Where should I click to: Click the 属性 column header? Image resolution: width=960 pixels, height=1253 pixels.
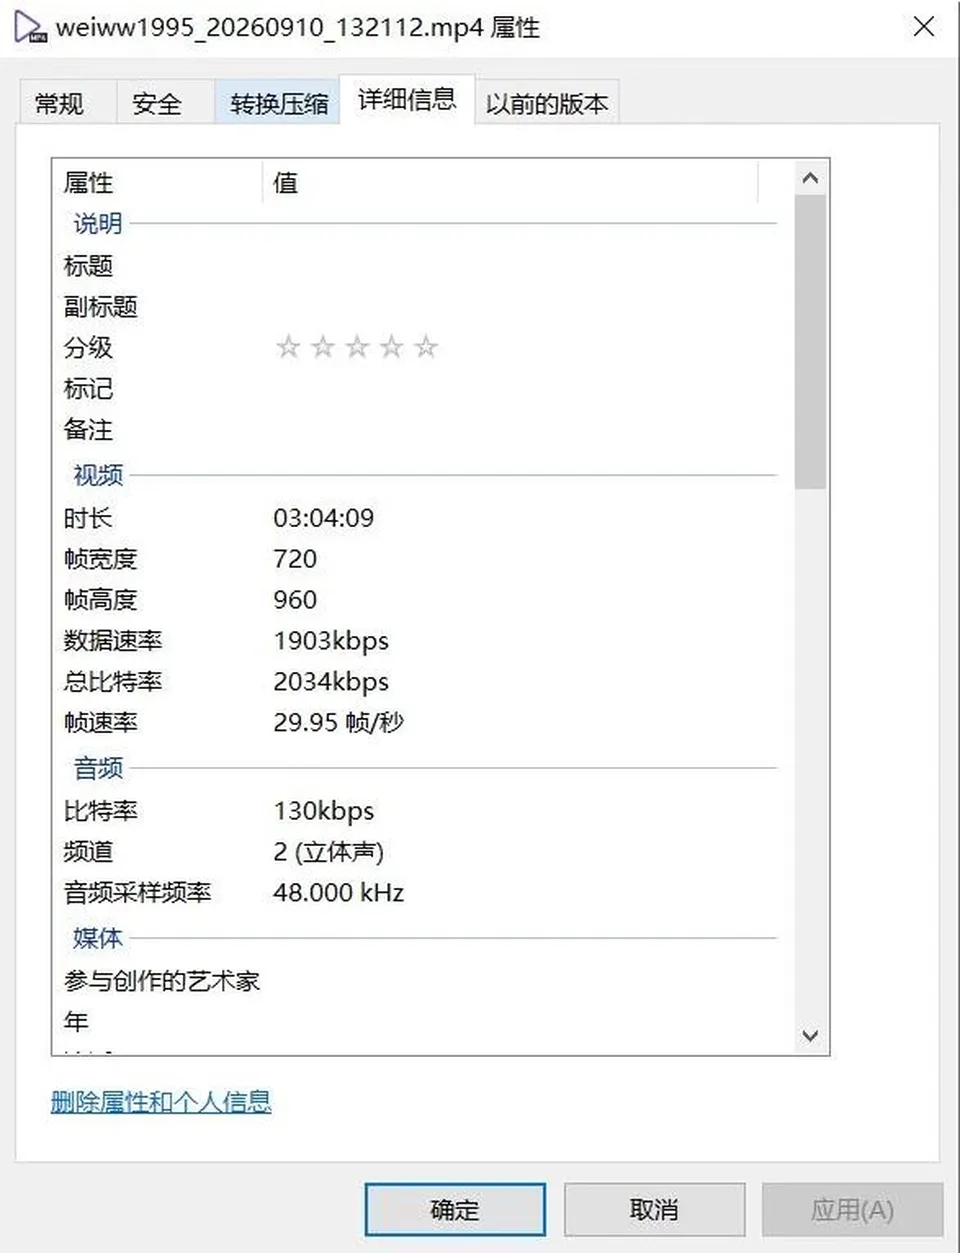click(x=157, y=183)
